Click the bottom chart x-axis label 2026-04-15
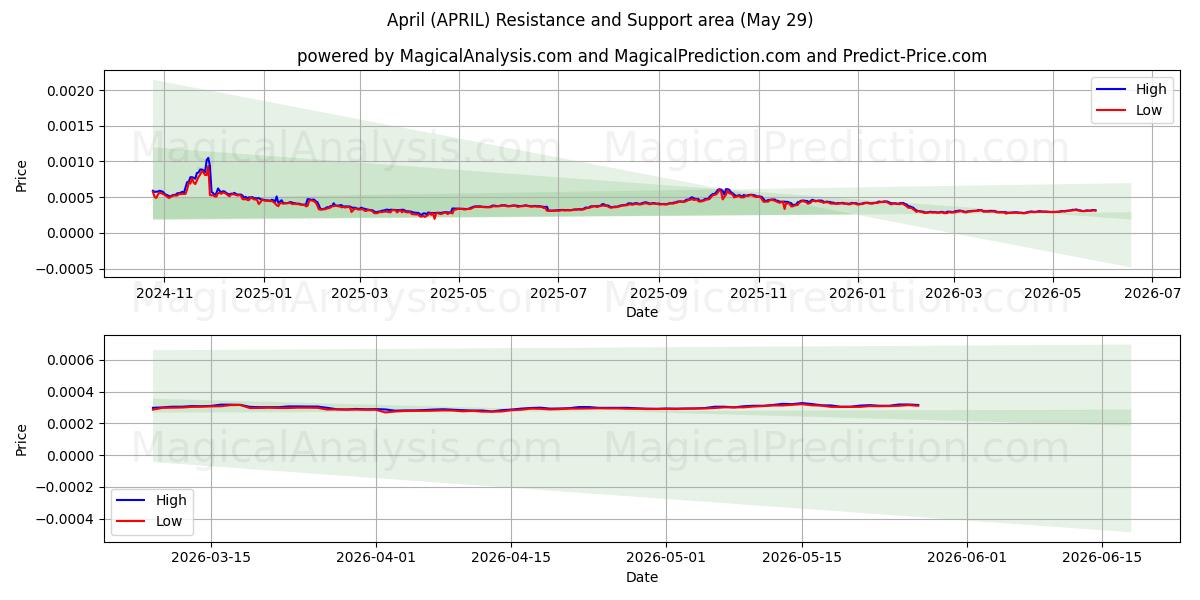 (x=511, y=560)
